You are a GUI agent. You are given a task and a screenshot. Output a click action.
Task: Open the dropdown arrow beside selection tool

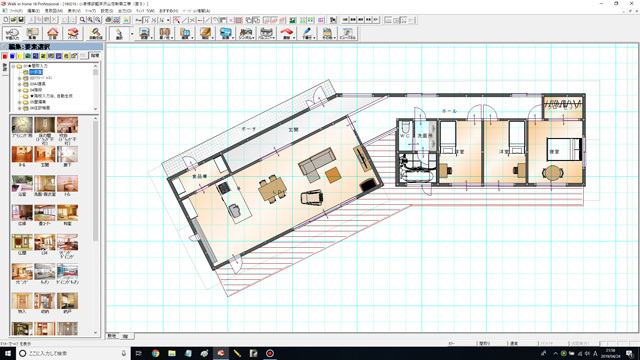132,34
